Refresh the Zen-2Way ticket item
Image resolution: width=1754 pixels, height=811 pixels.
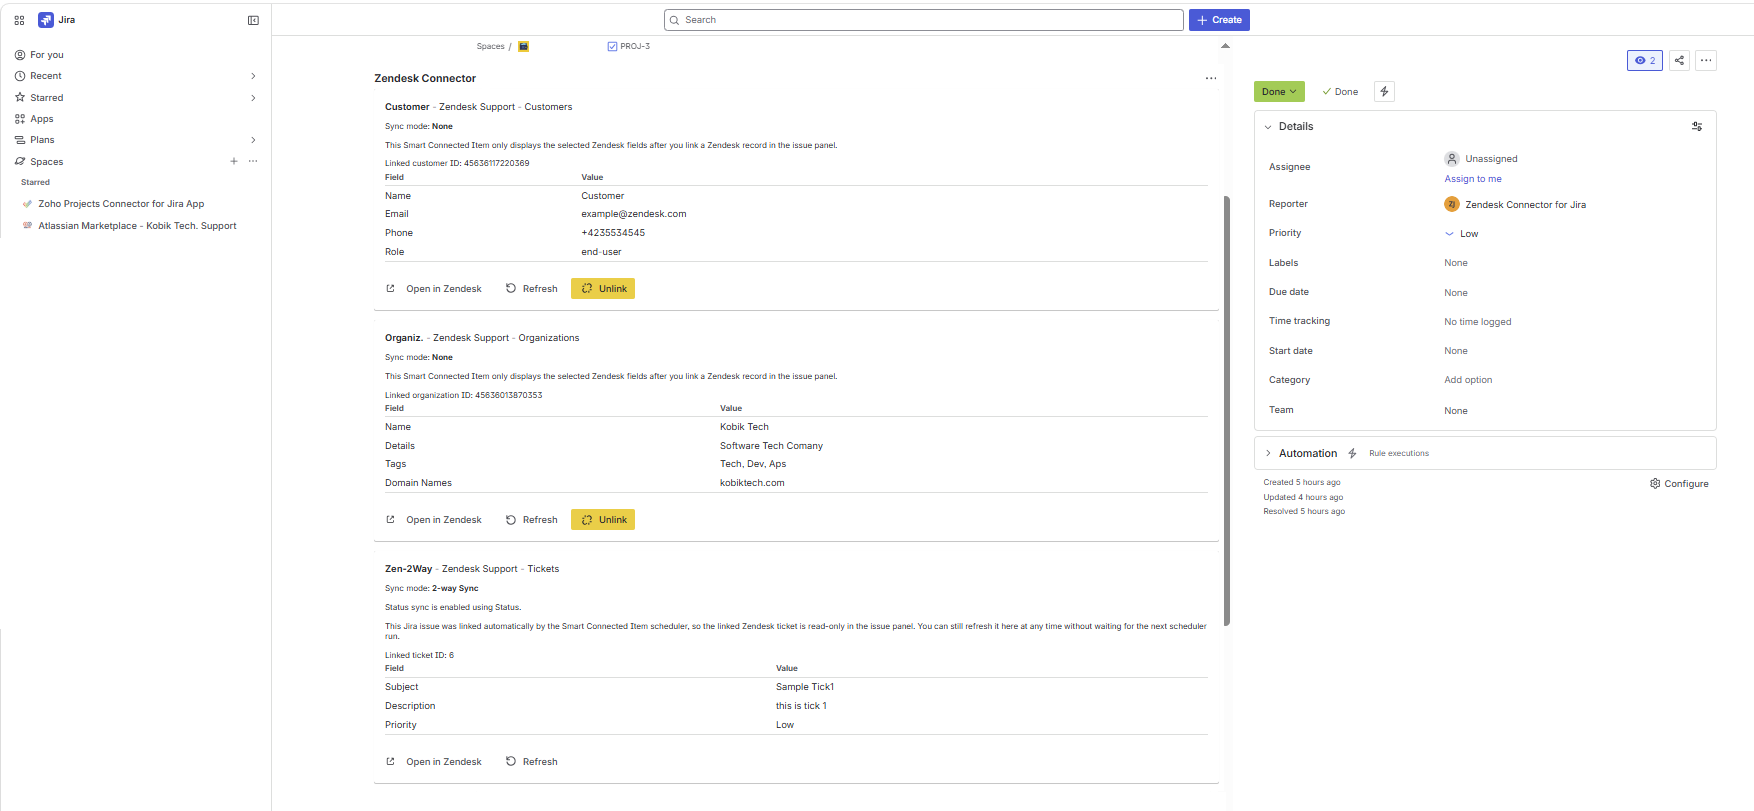tap(531, 762)
